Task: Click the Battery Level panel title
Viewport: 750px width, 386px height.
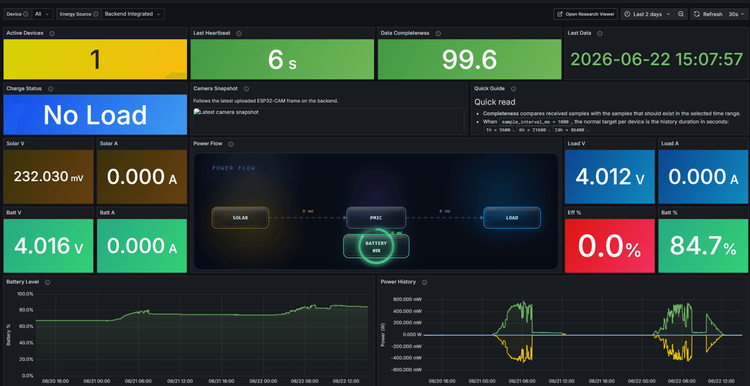Action: [22, 282]
